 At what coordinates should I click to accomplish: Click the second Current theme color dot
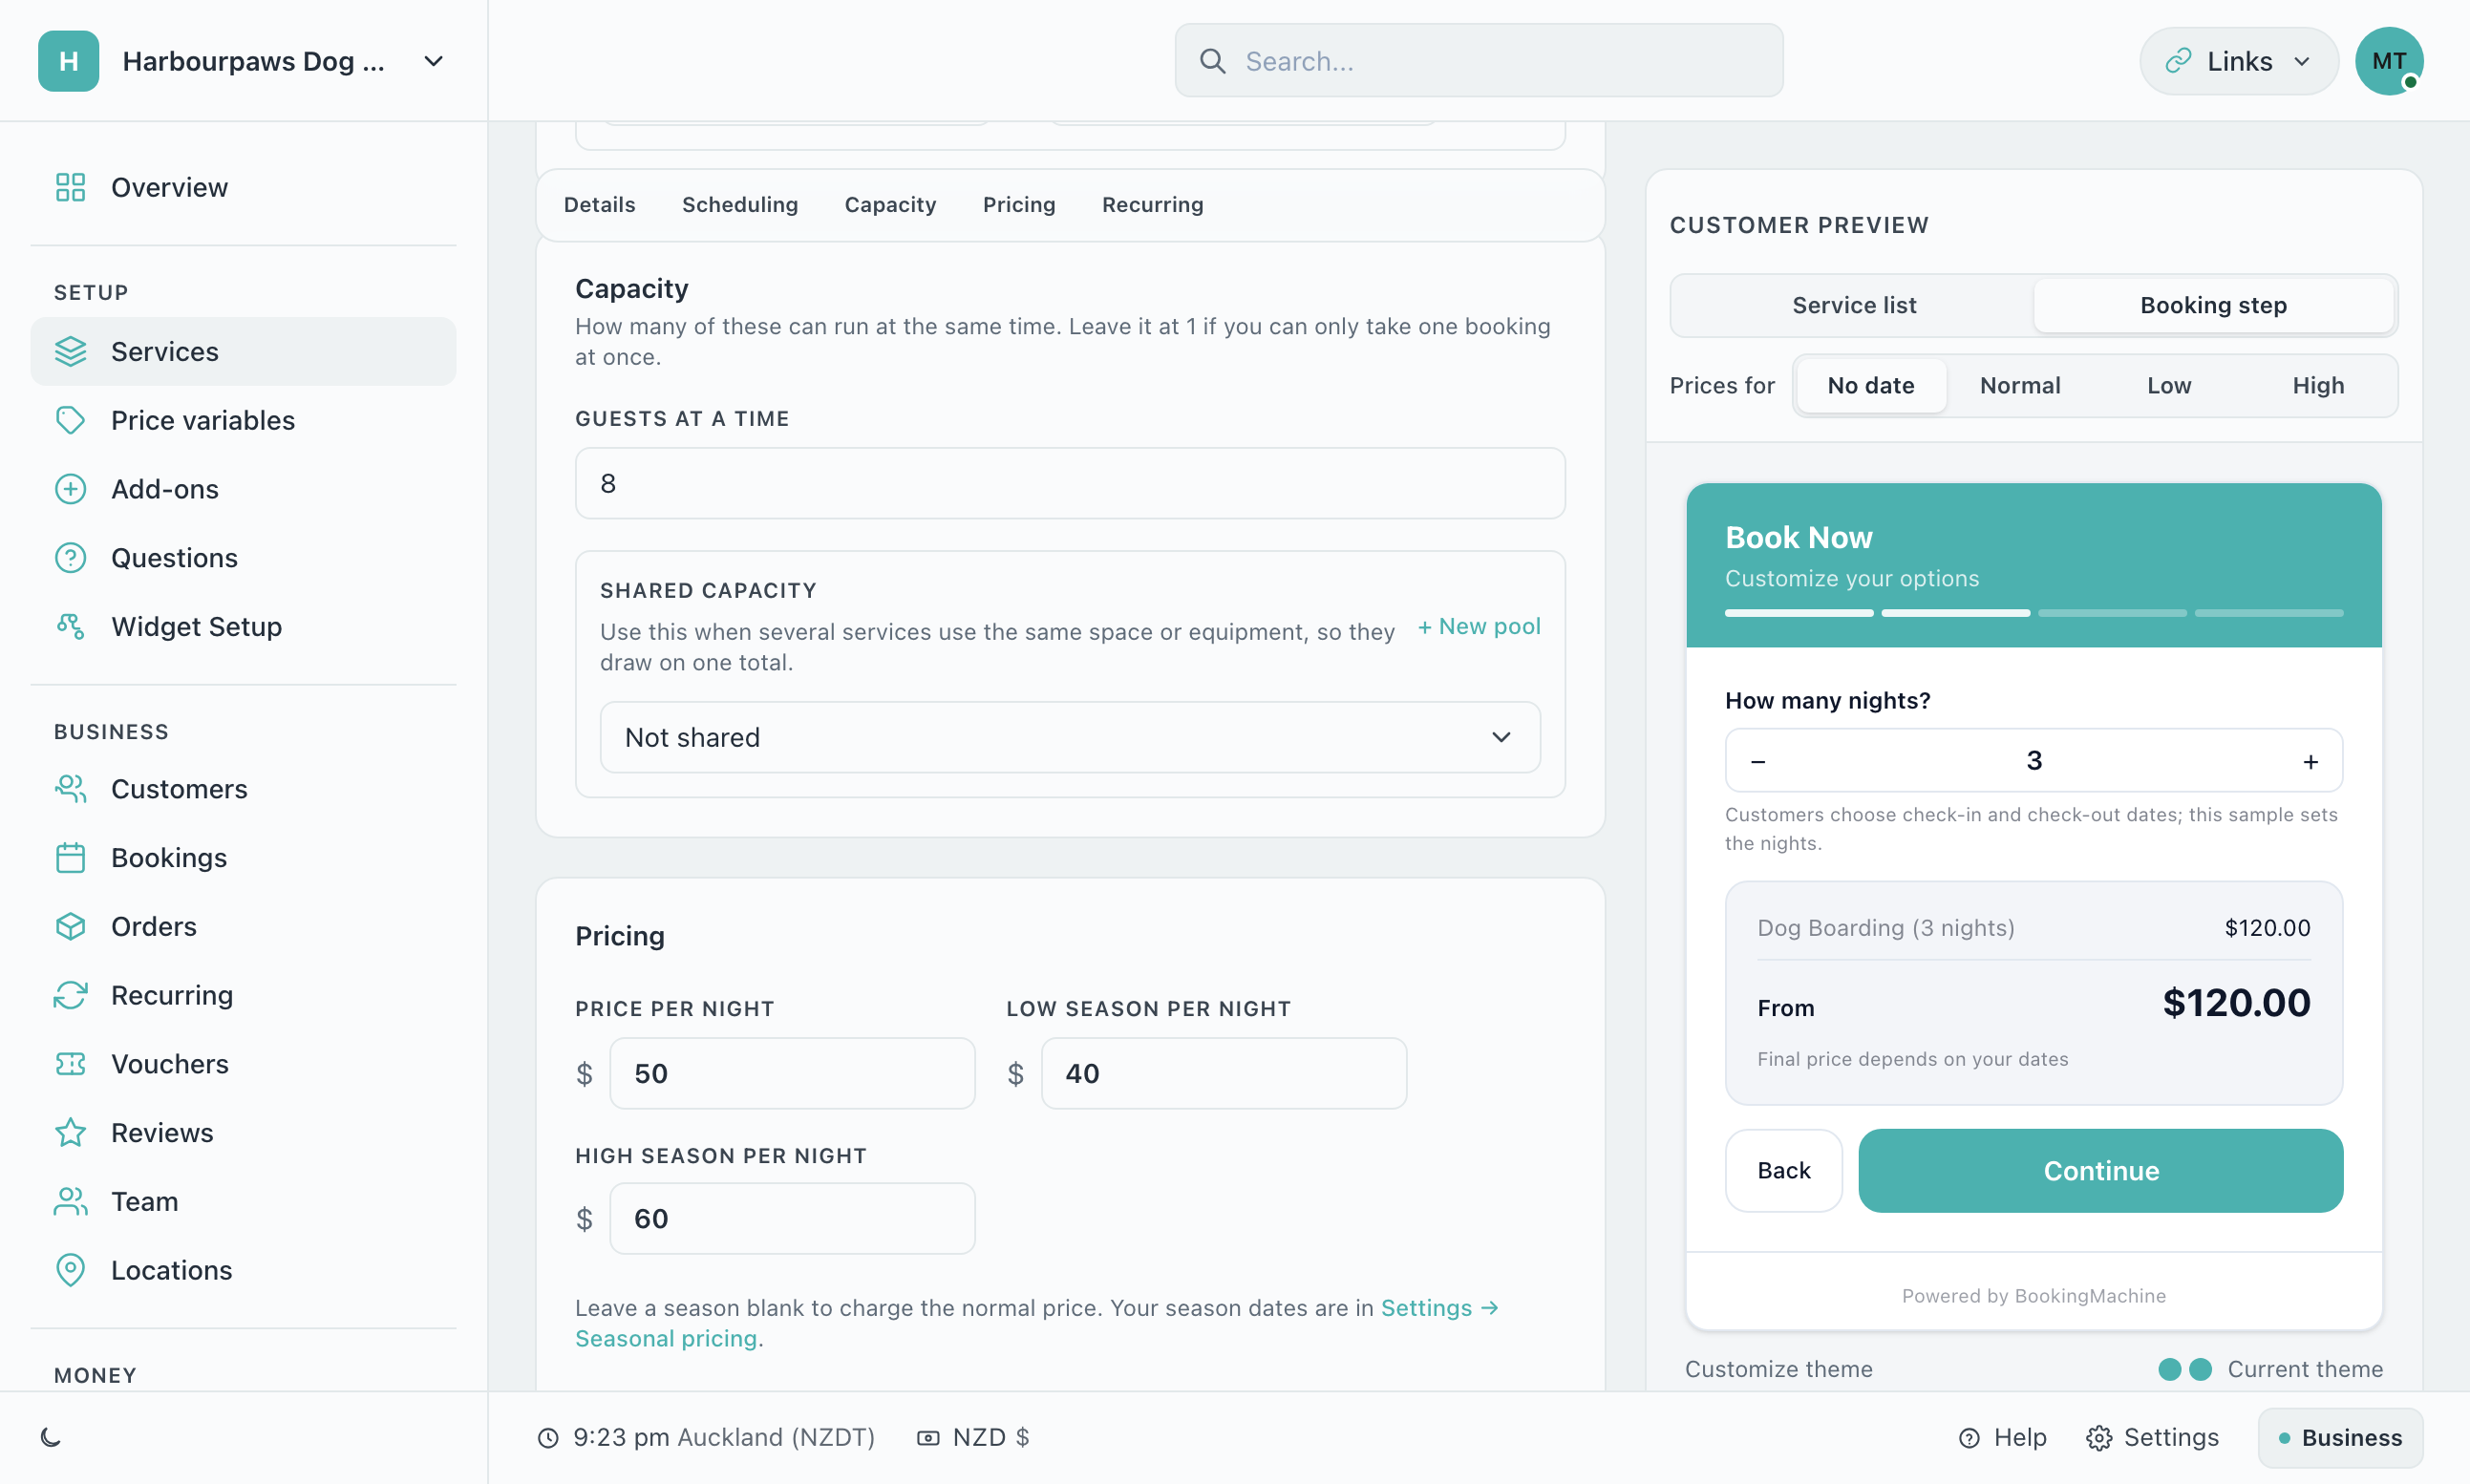pos(2200,1369)
